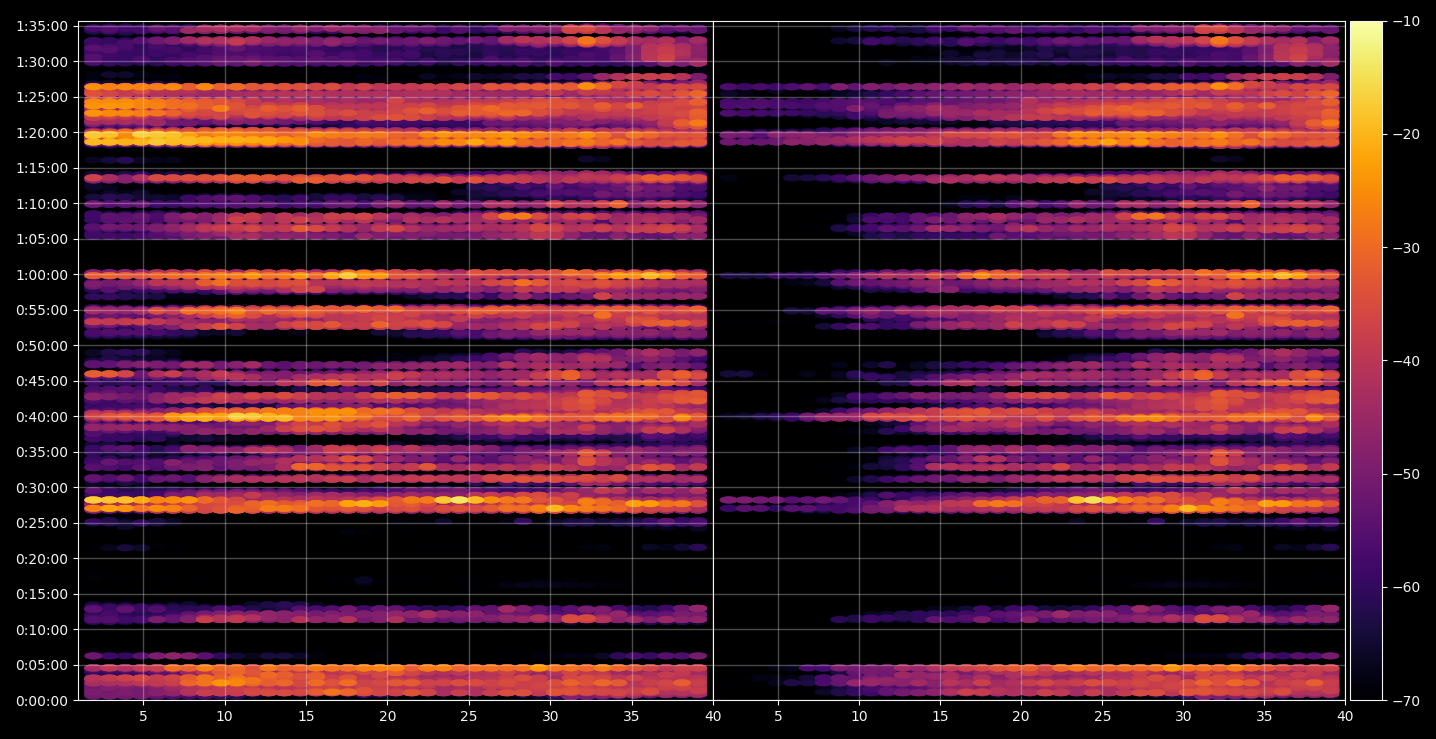
Task: Pick the −60 colorbar tick label
Action: tap(1407, 587)
